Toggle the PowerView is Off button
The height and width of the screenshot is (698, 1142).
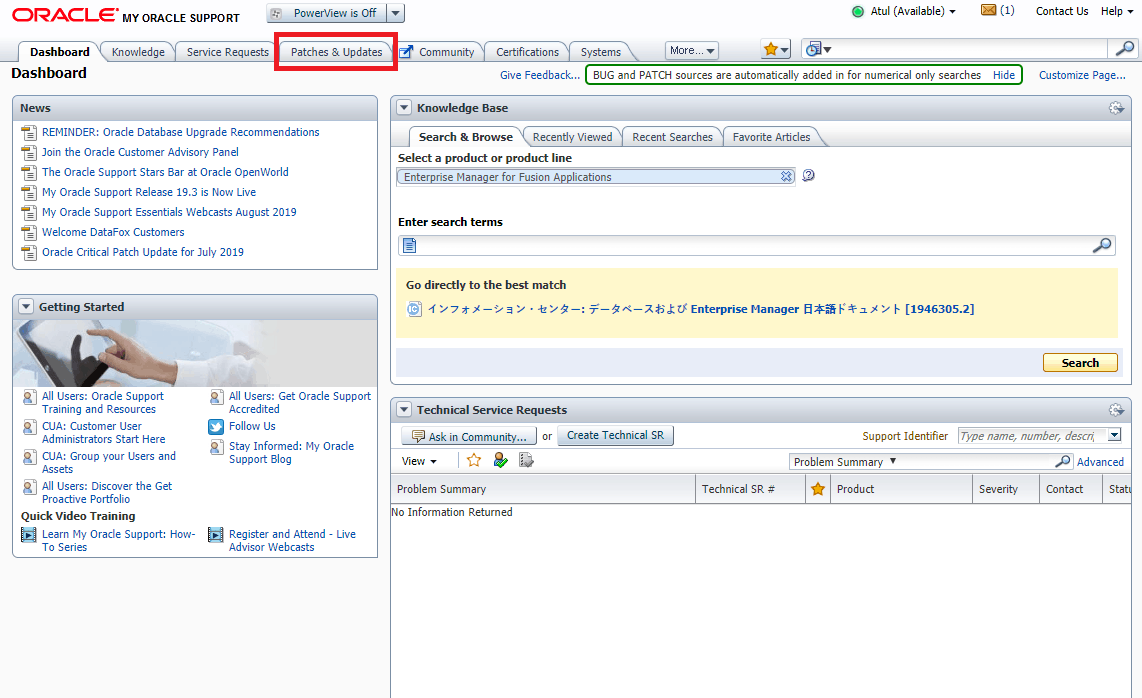(x=327, y=13)
